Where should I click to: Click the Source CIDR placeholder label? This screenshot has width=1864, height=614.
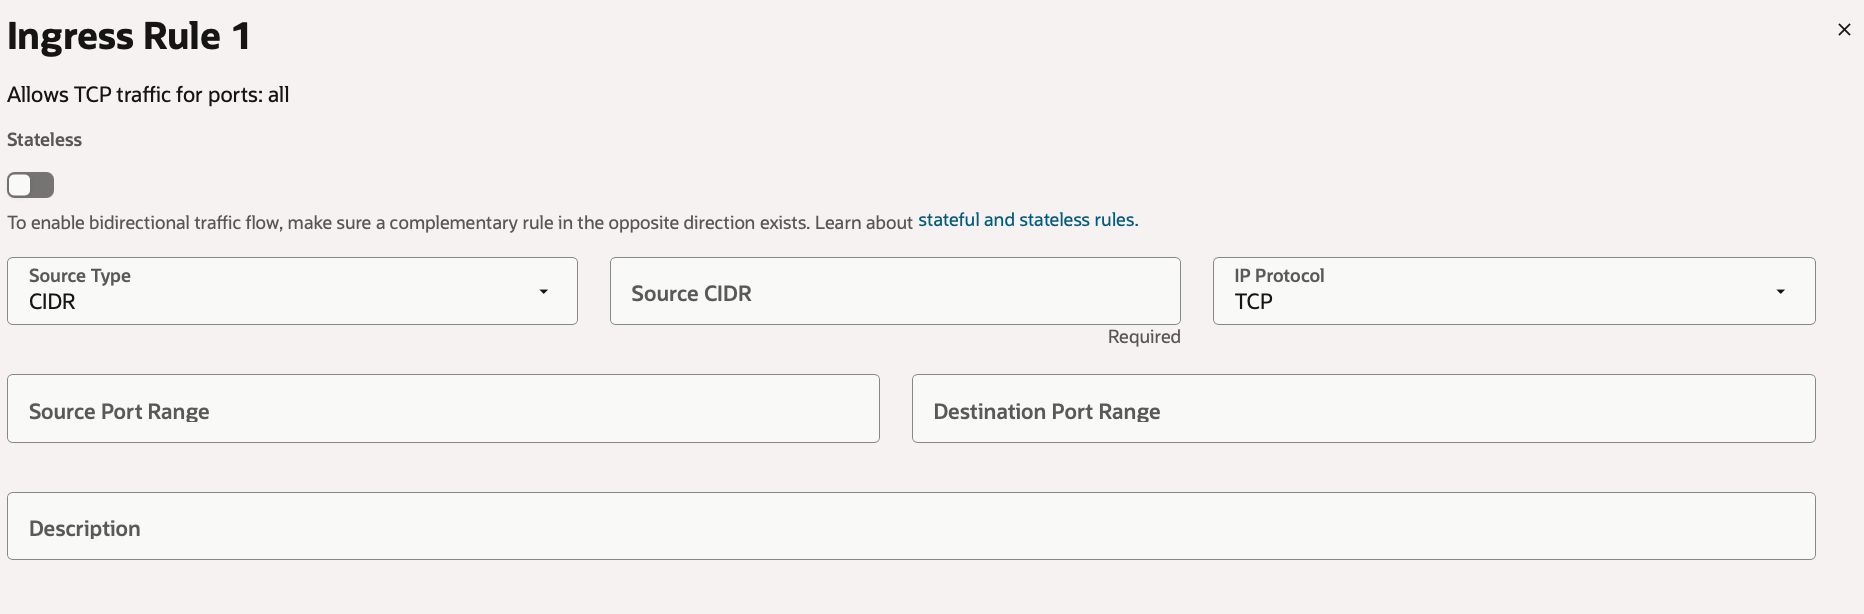point(691,293)
